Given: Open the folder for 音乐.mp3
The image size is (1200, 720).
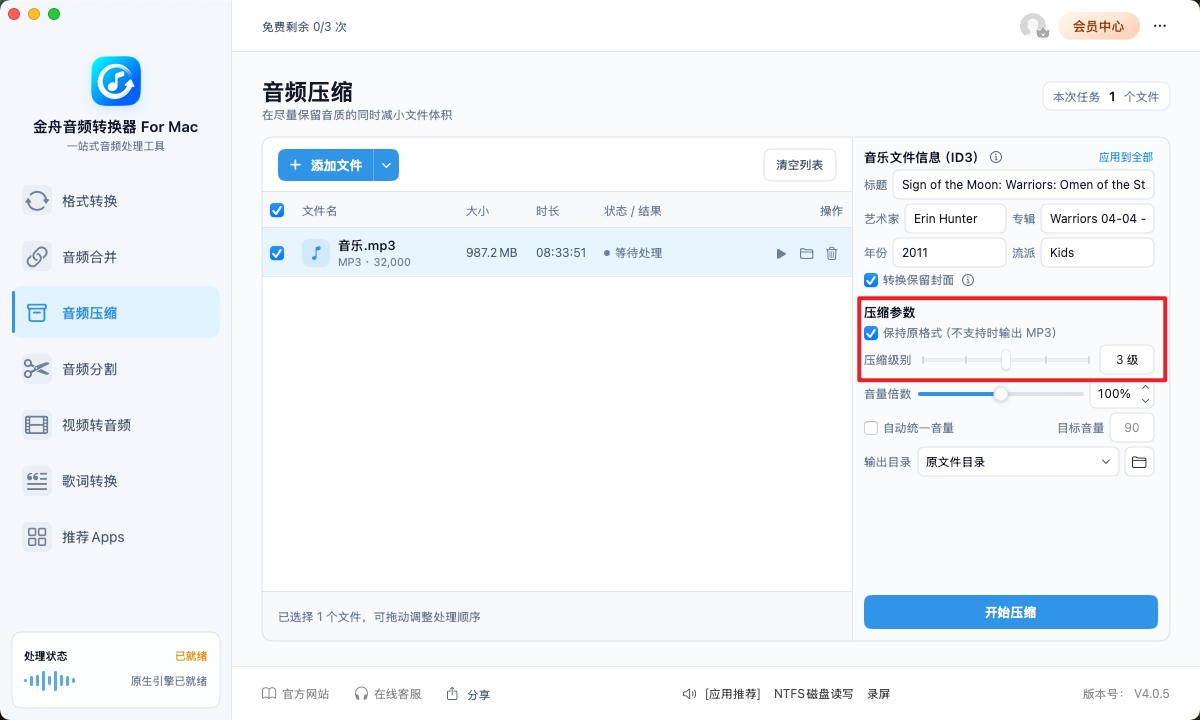Looking at the screenshot, I should [807, 254].
